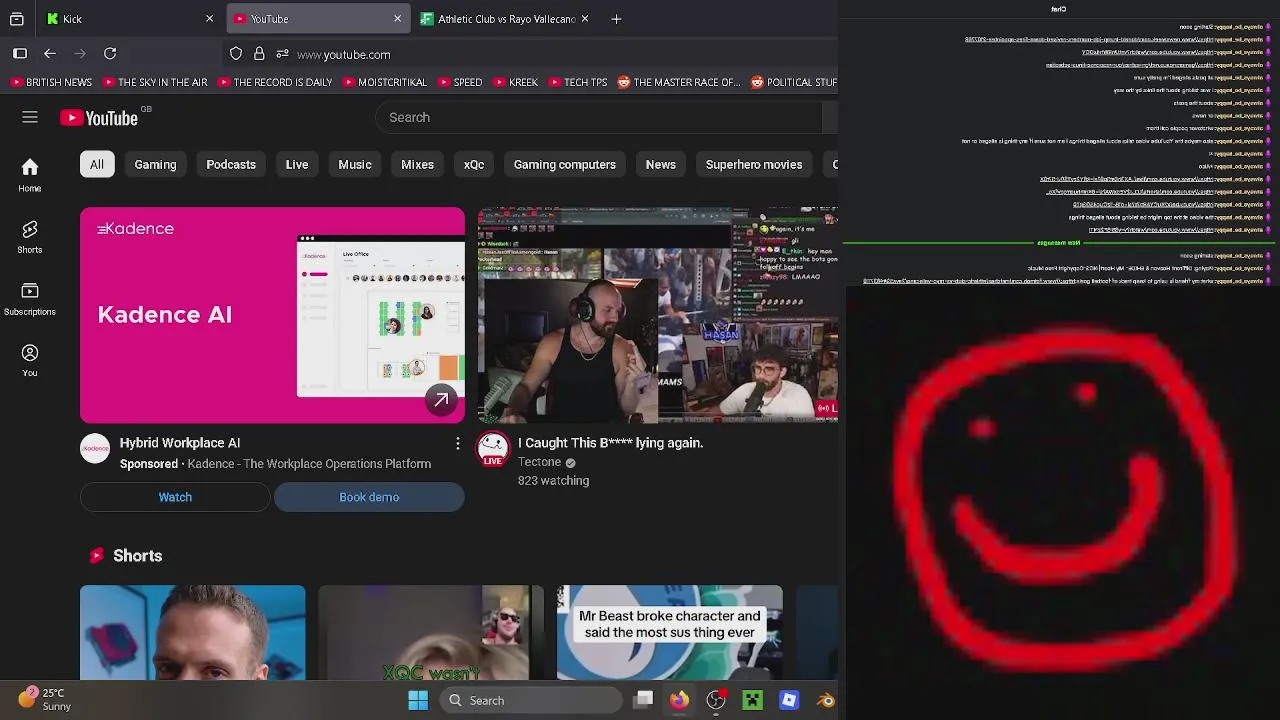Select the Music filter chip

(x=355, y=165)
